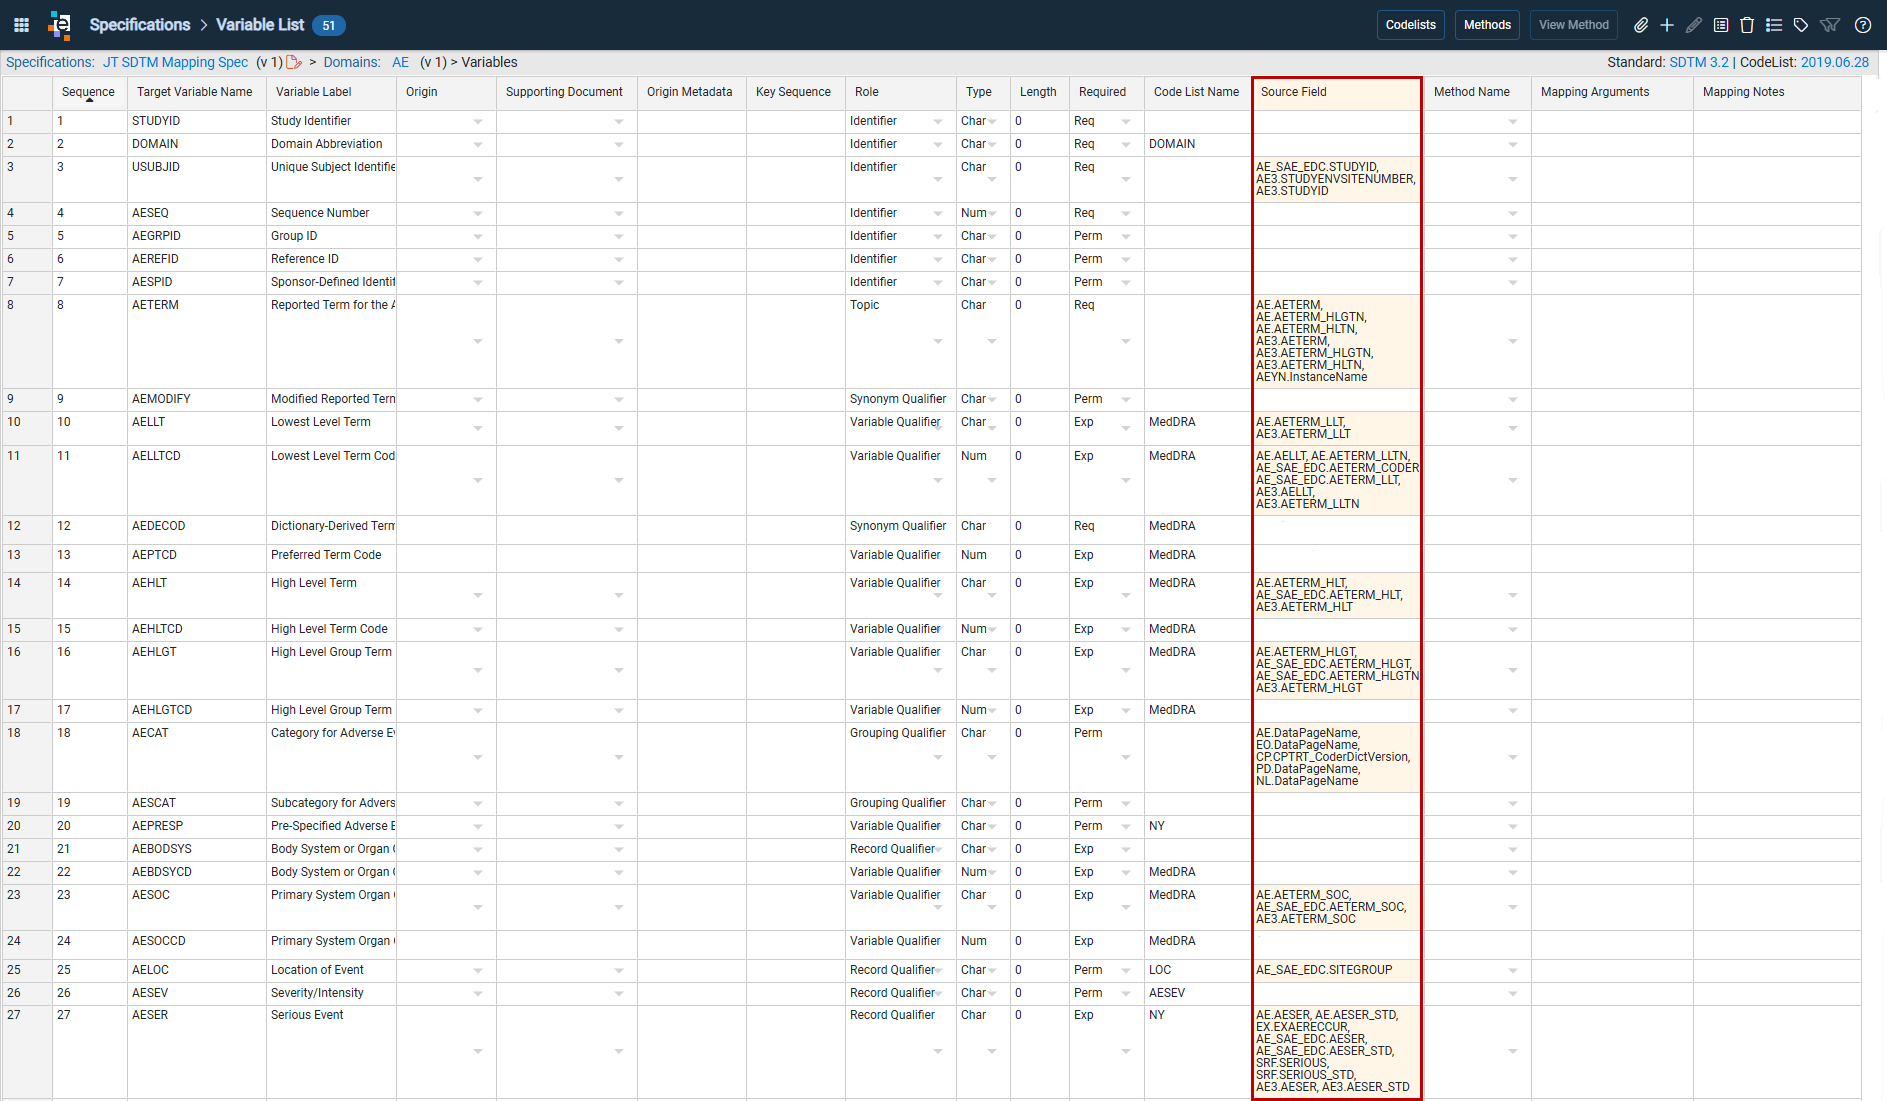Open attachments via the paperclip icon
Screen dimensions: 1887x1101
click(x=1641, y=25)
